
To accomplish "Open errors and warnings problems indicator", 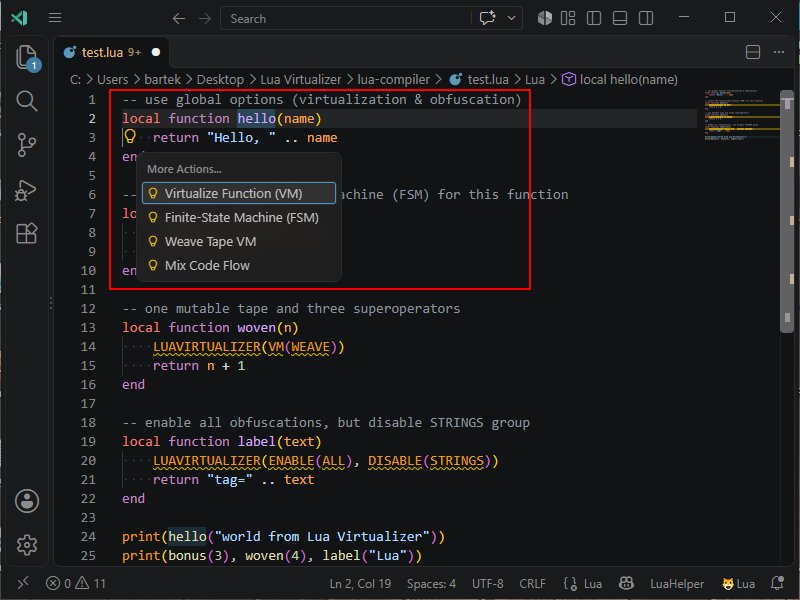I will pyautogui.click(x=76, y=583).
